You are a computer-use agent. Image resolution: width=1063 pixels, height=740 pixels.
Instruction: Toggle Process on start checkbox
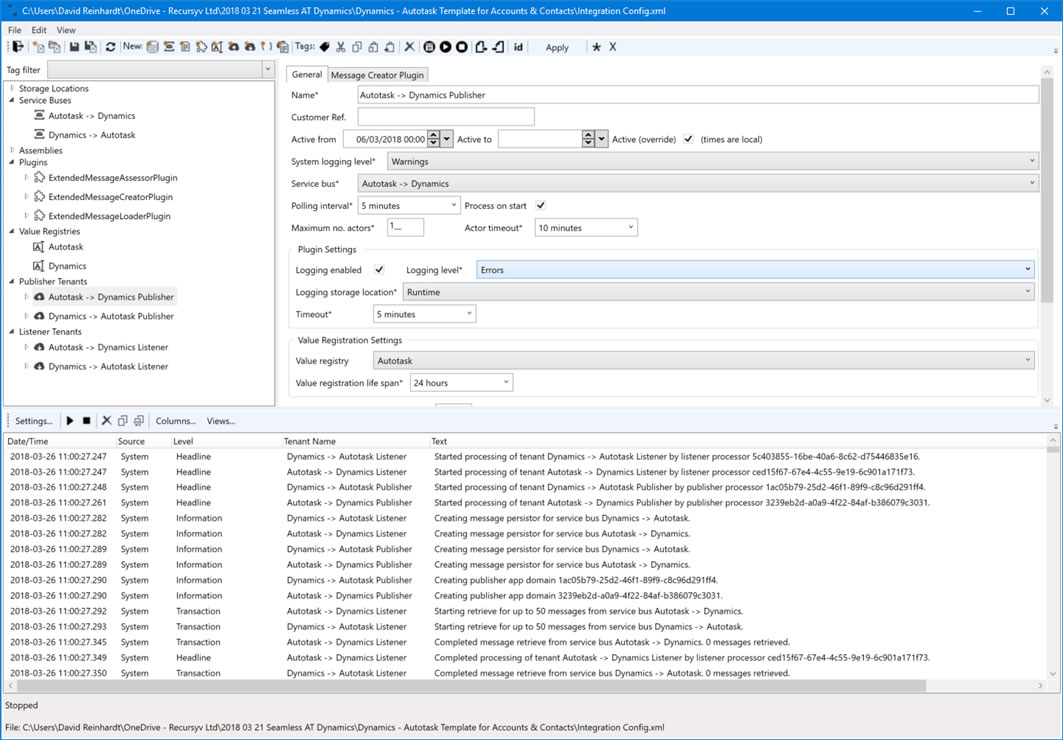click(x=540, y=205)
